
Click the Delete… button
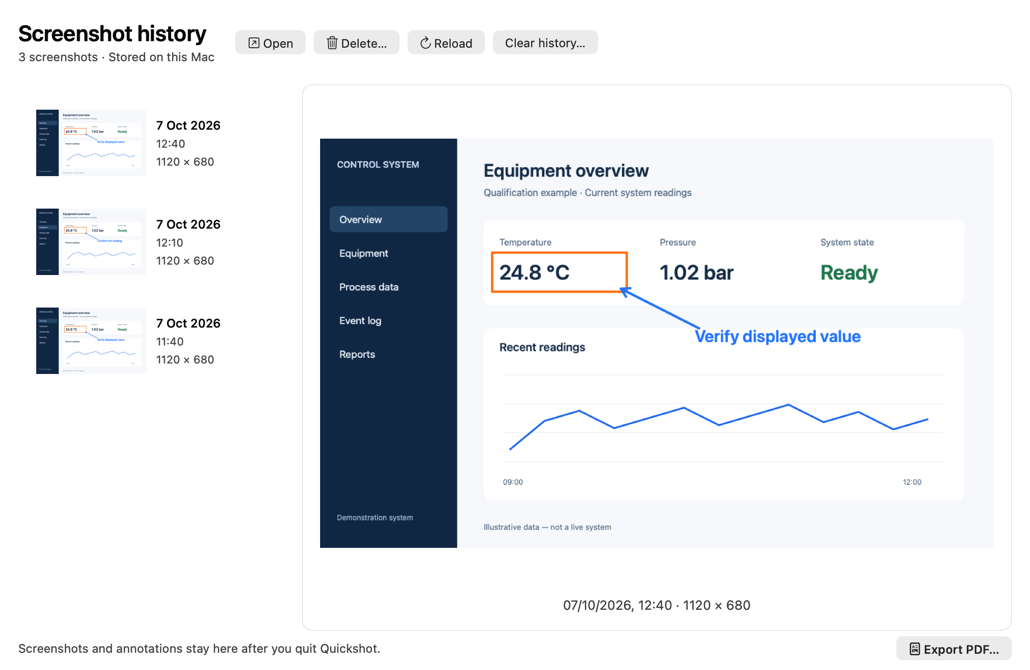(x=356, y=43)
